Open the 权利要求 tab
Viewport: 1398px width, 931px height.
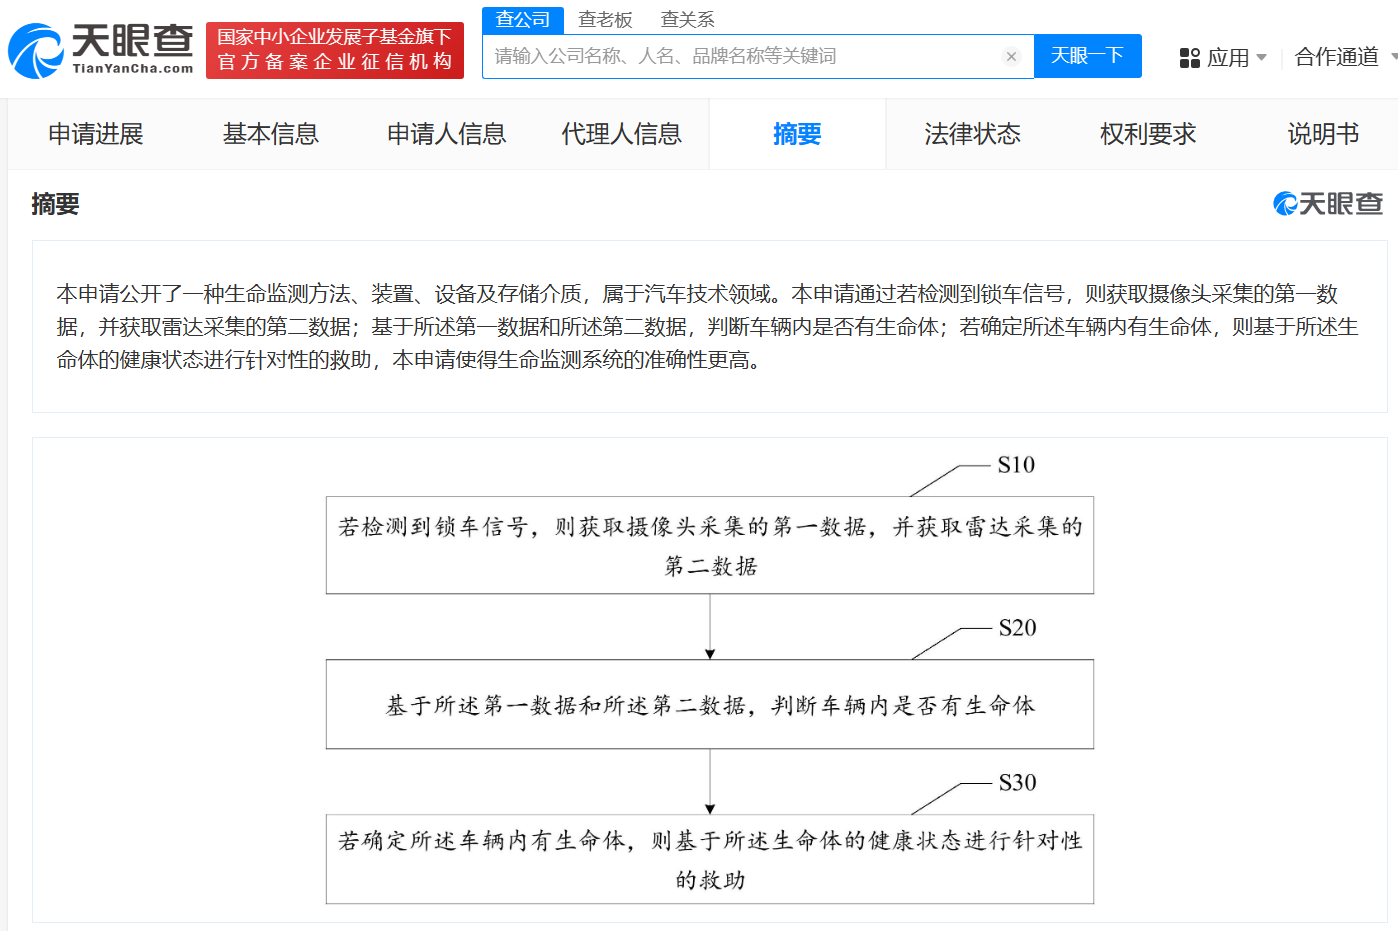(x=1147, y=134)
